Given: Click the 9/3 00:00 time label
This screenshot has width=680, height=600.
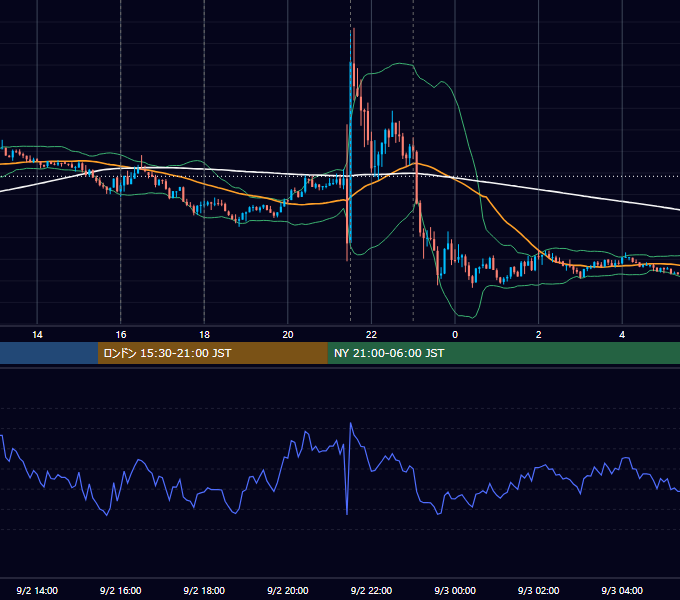Looking at the screenshot, I should 455,590.
